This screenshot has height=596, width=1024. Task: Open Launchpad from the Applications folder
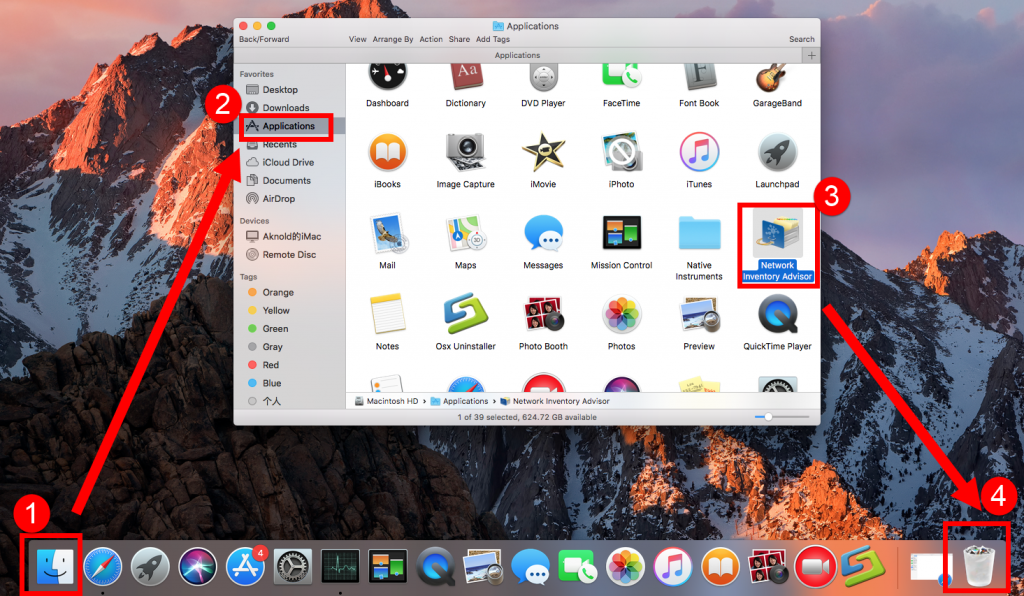[777, 152]
